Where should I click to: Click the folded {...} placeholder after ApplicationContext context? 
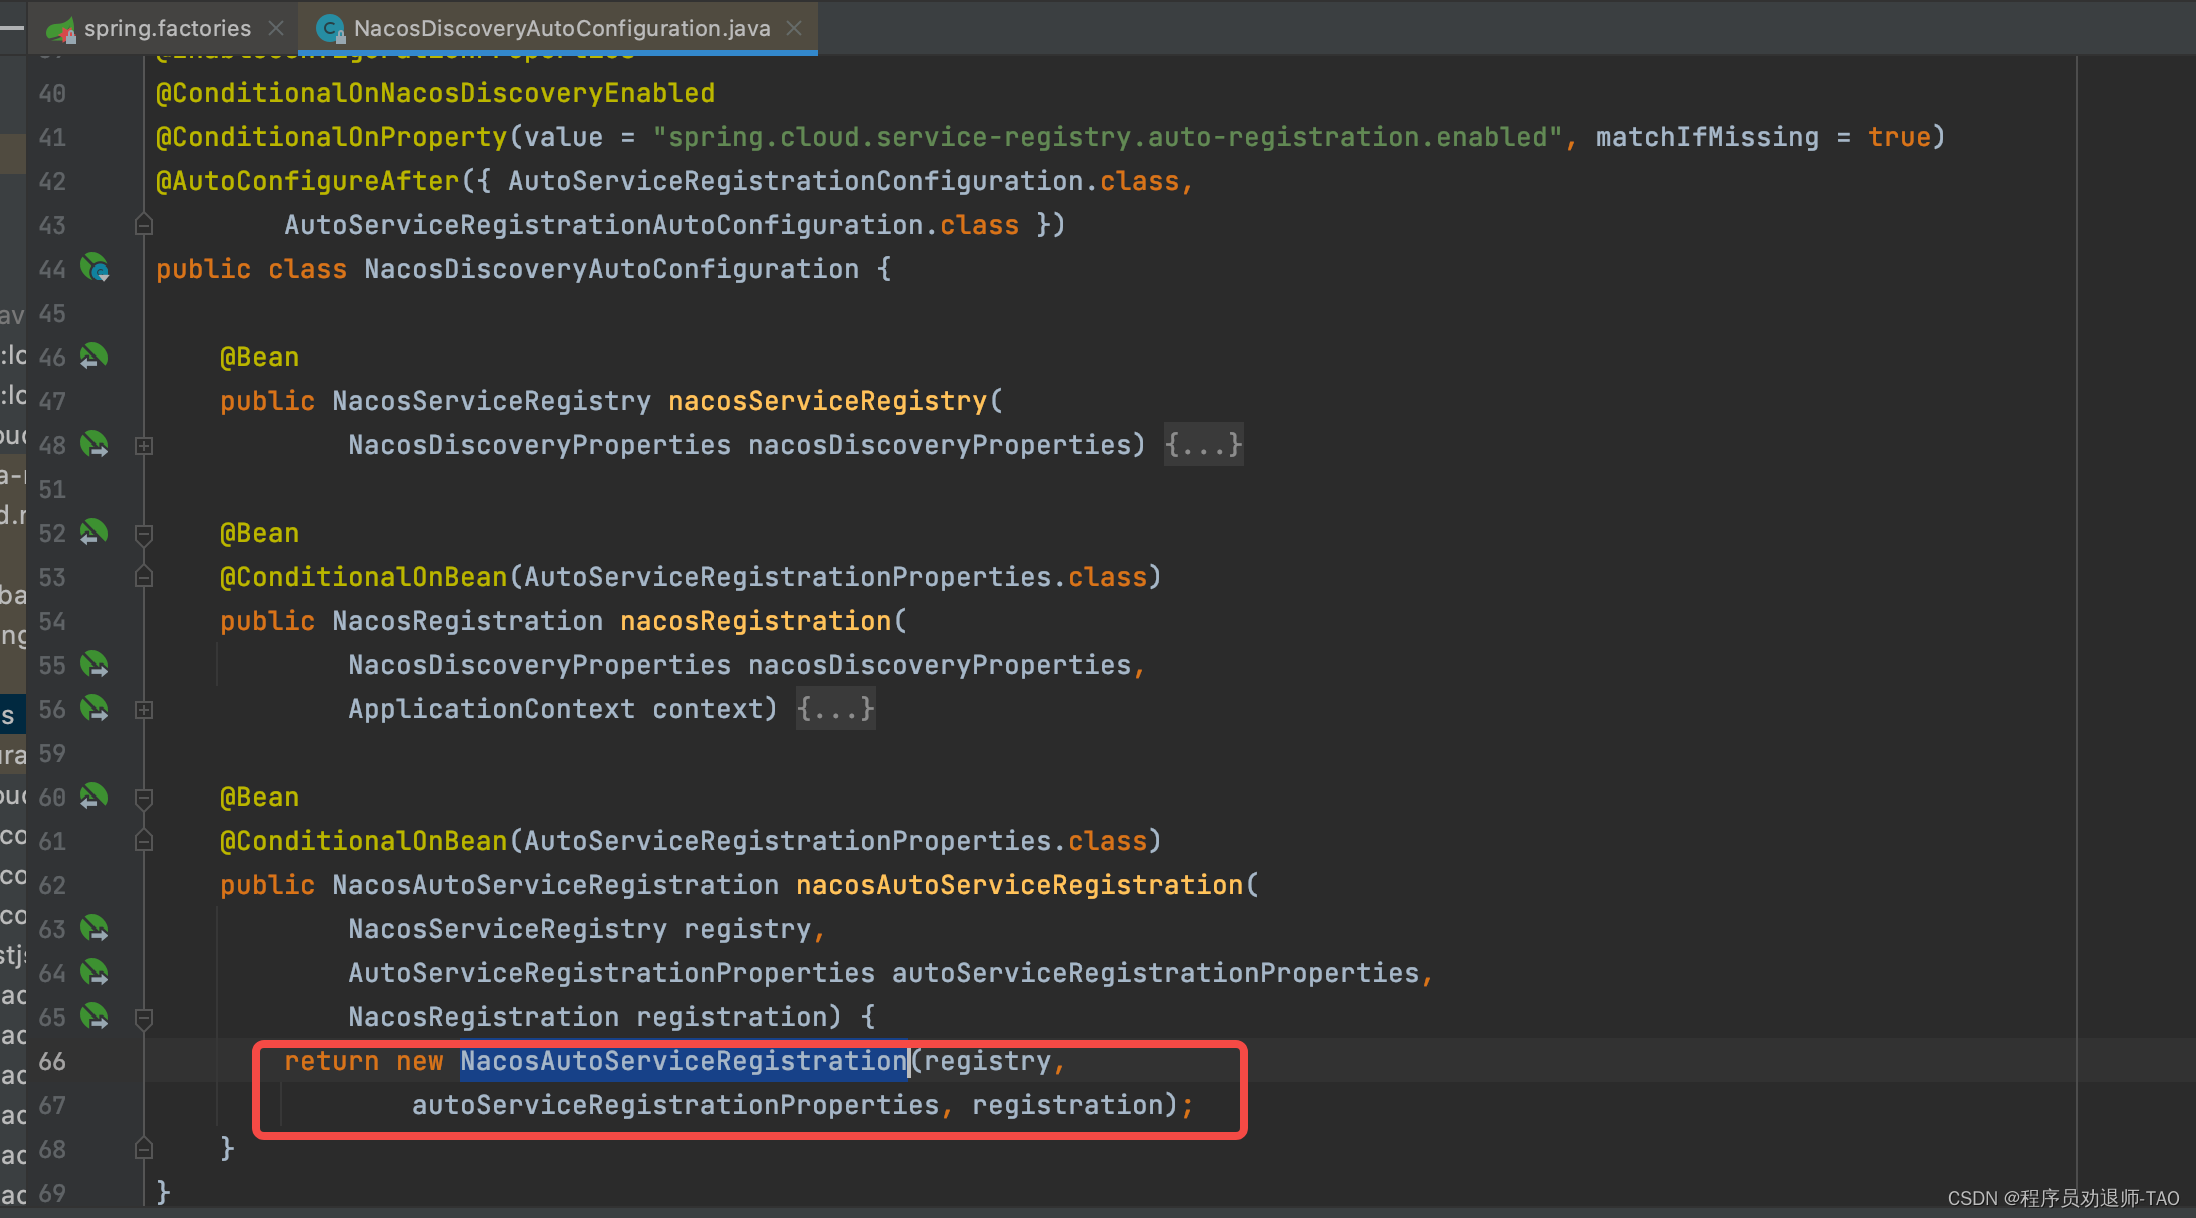pos(836,709)
